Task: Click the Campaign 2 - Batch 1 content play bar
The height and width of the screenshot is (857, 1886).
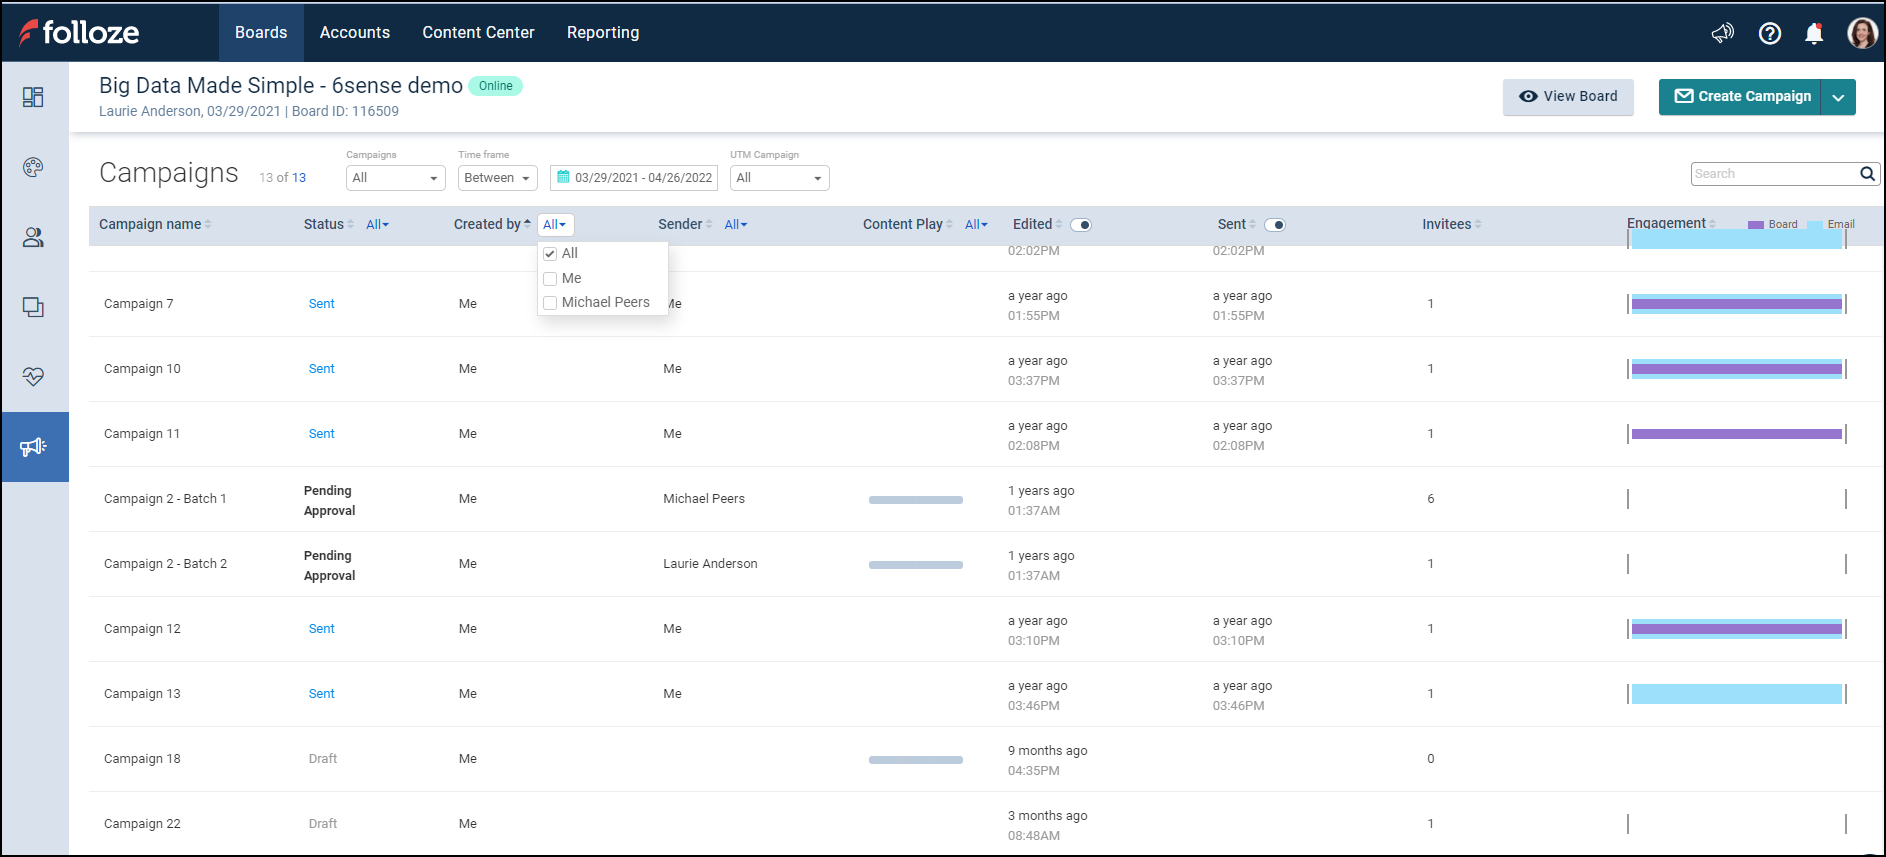Action: pos(915,500)
